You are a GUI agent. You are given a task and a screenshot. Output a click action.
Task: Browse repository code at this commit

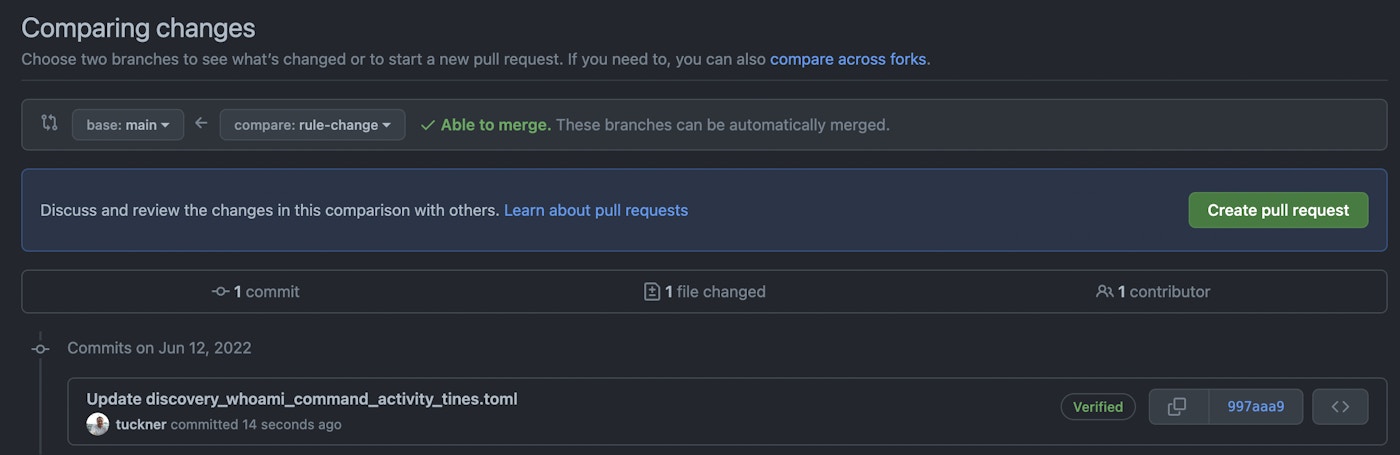click(1340, 407)
